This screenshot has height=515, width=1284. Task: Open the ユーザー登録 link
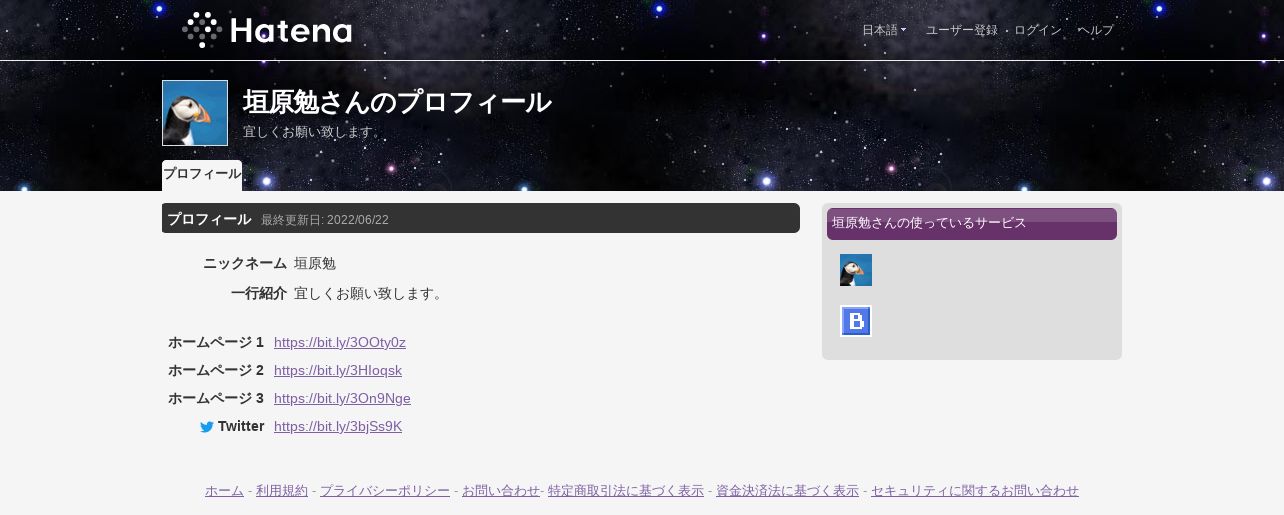click(x=962, y=30)
